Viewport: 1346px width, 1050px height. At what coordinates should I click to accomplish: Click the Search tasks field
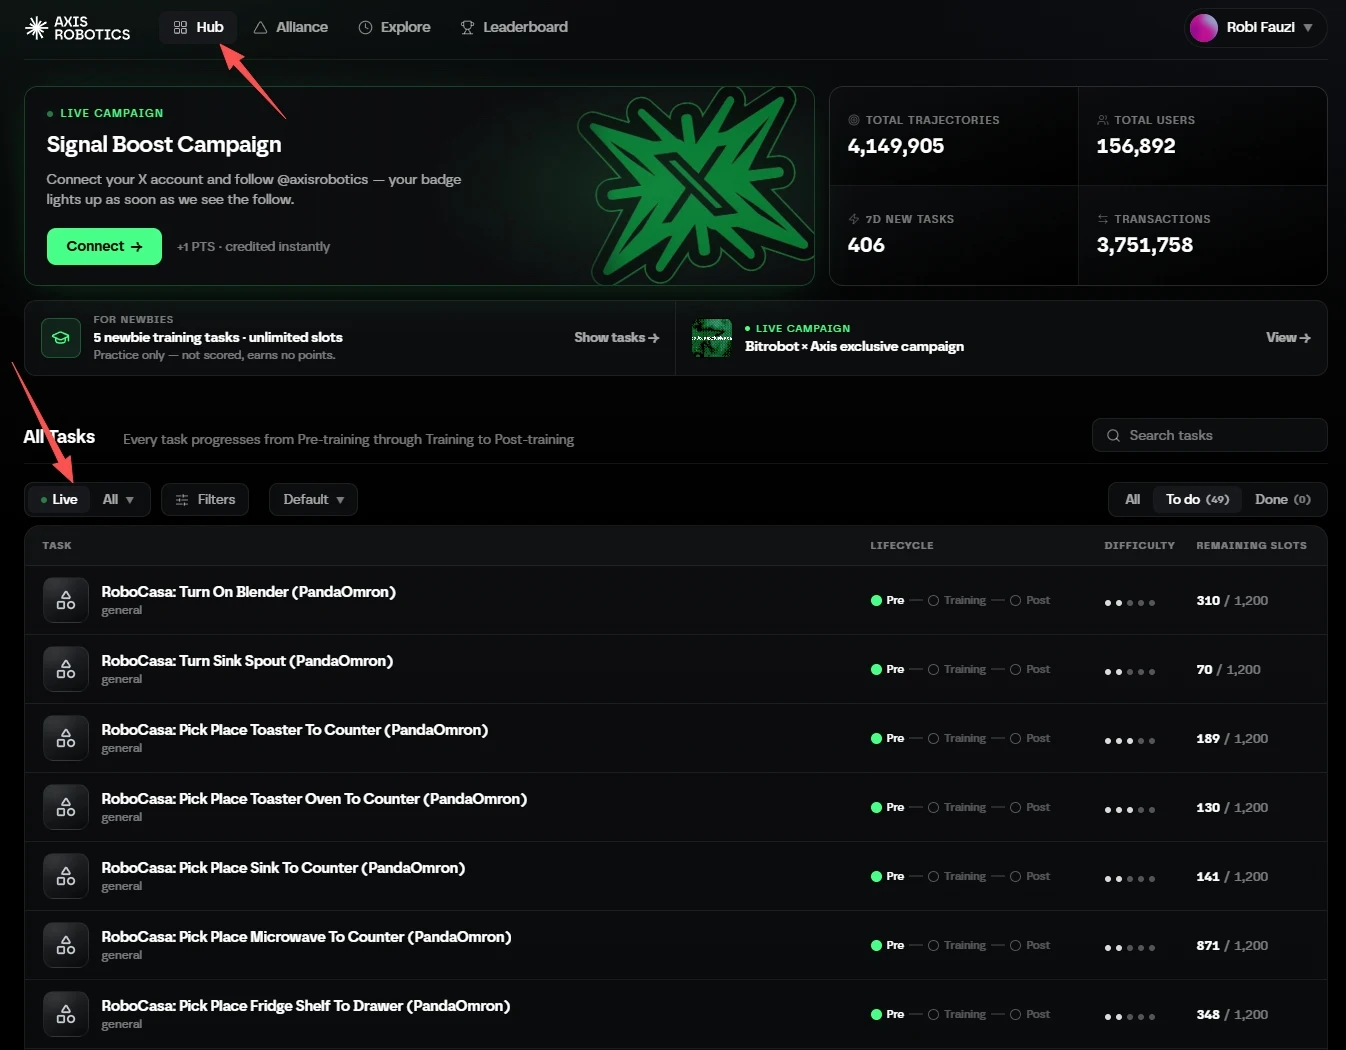(1209, 436)
